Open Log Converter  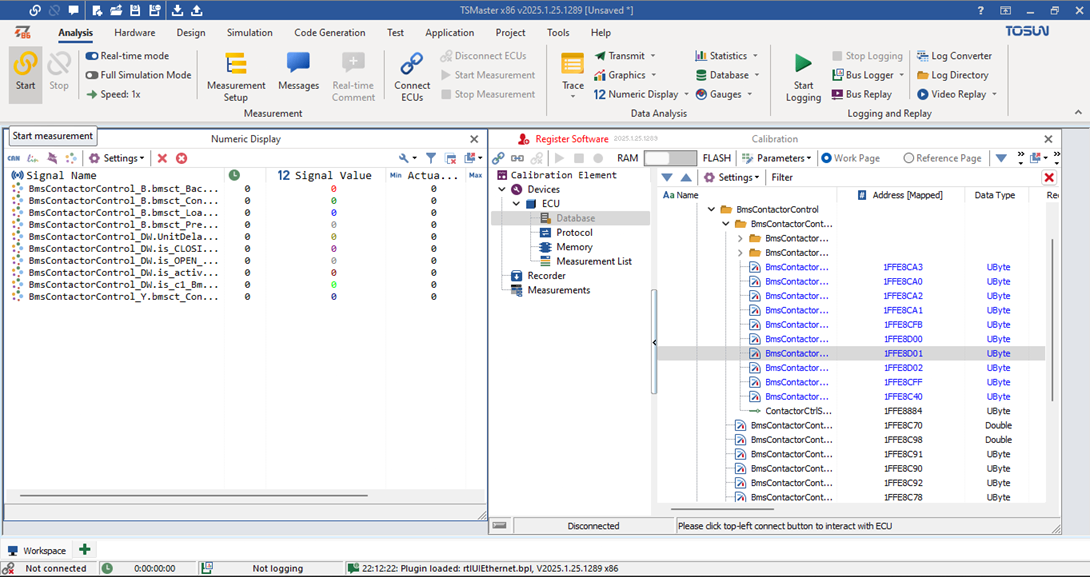tap(954, 56)
